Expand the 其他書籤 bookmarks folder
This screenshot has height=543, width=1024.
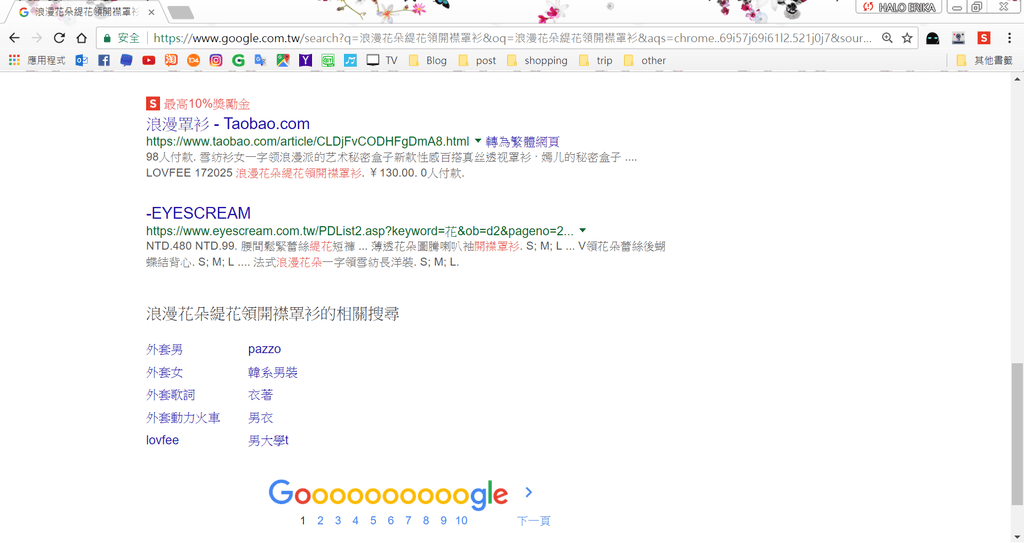(984, 60)
